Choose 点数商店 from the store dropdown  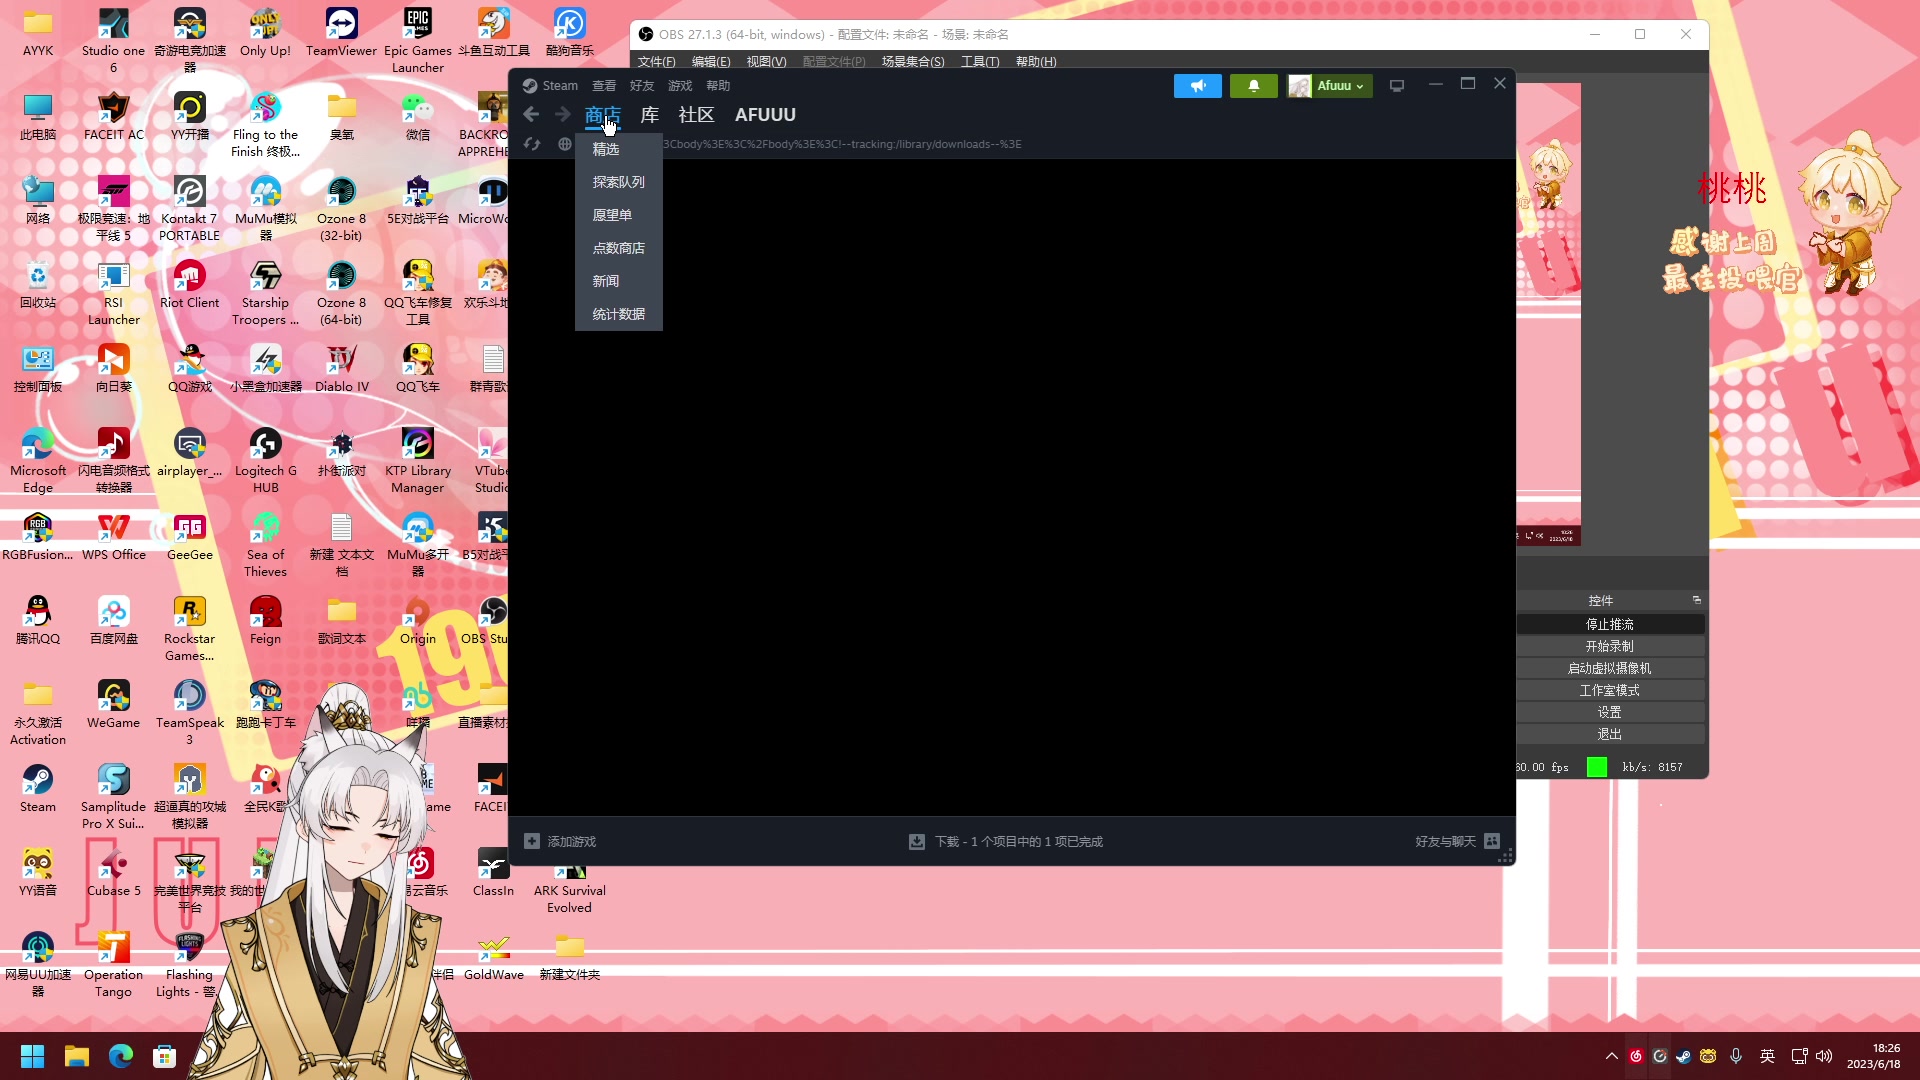[619, 249]
